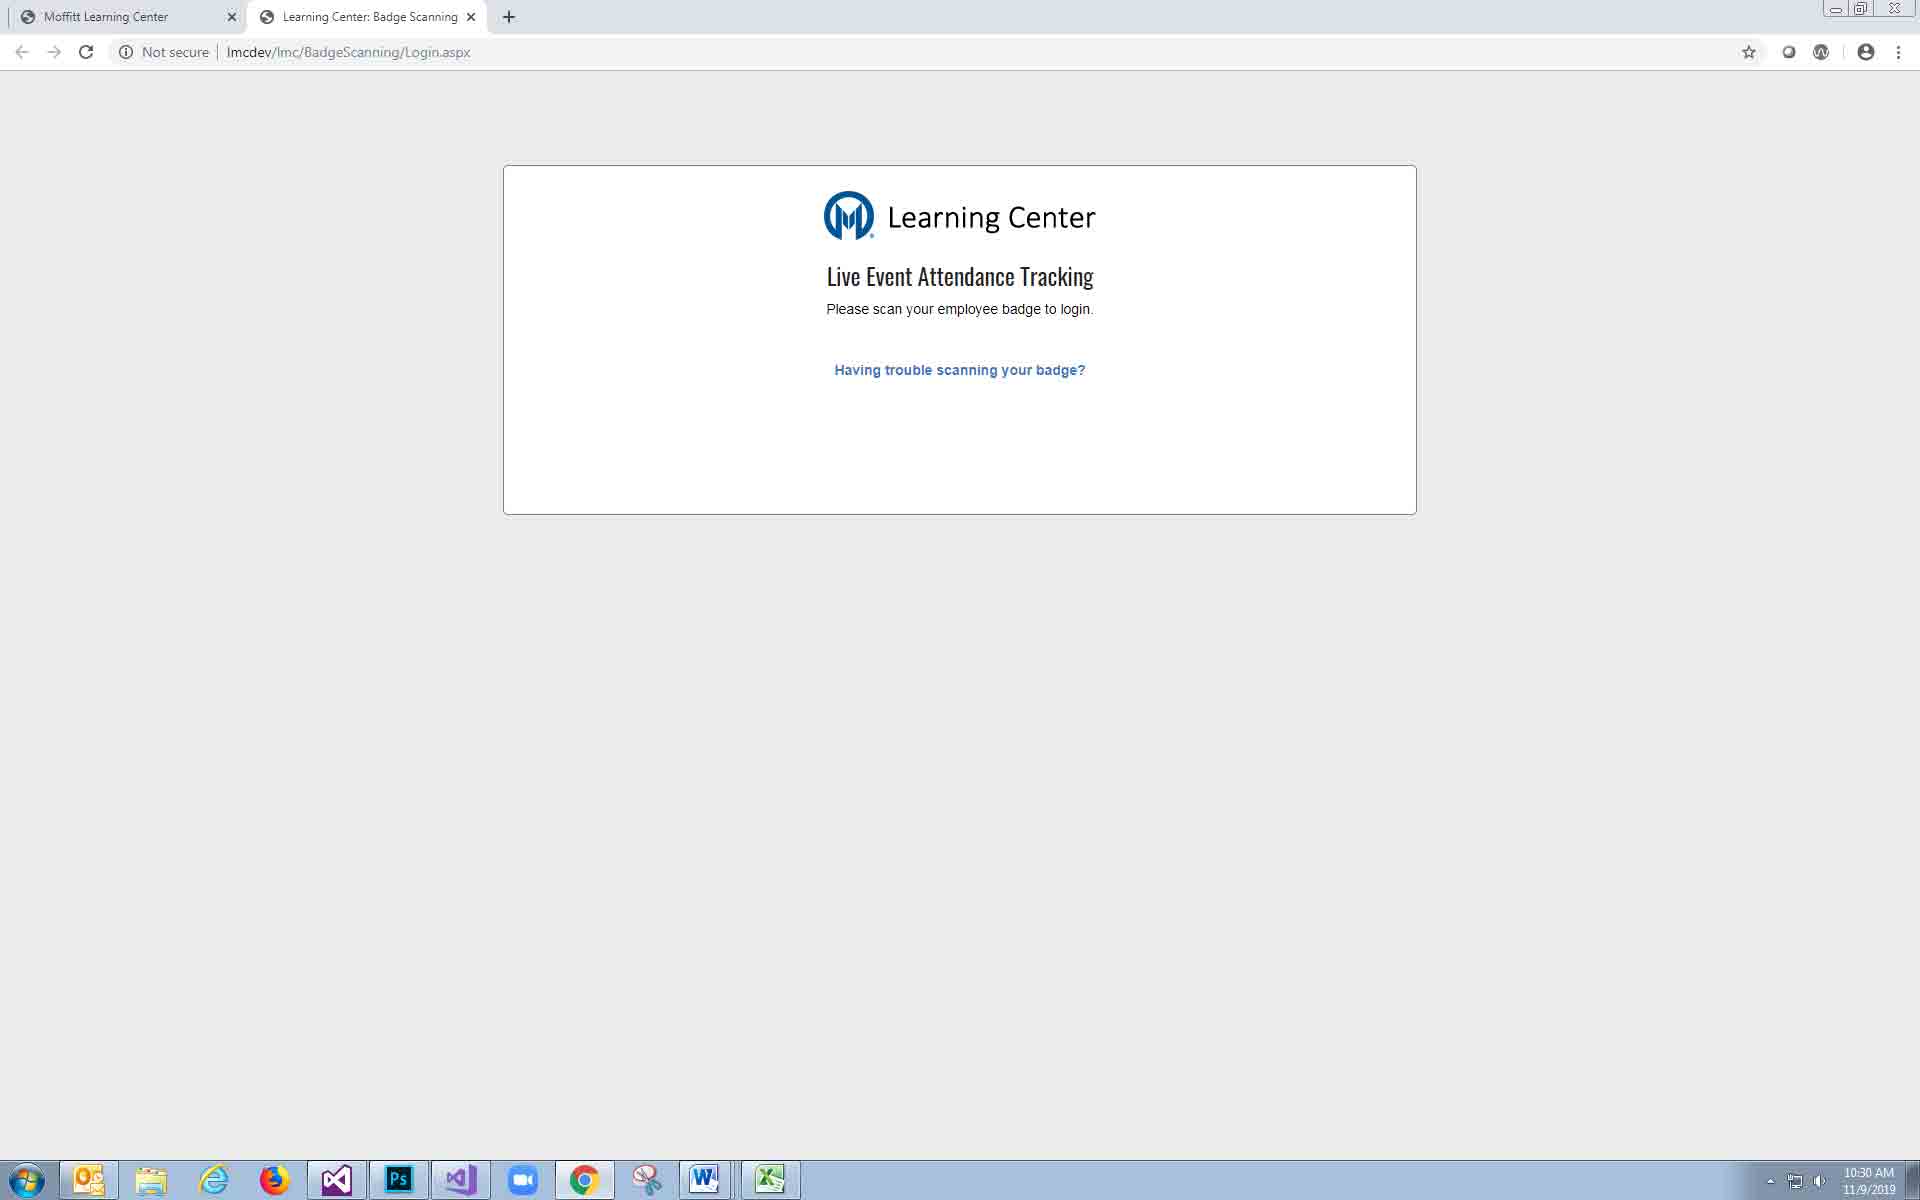Click the Moffitt logo icon

[x=848, y=216]
